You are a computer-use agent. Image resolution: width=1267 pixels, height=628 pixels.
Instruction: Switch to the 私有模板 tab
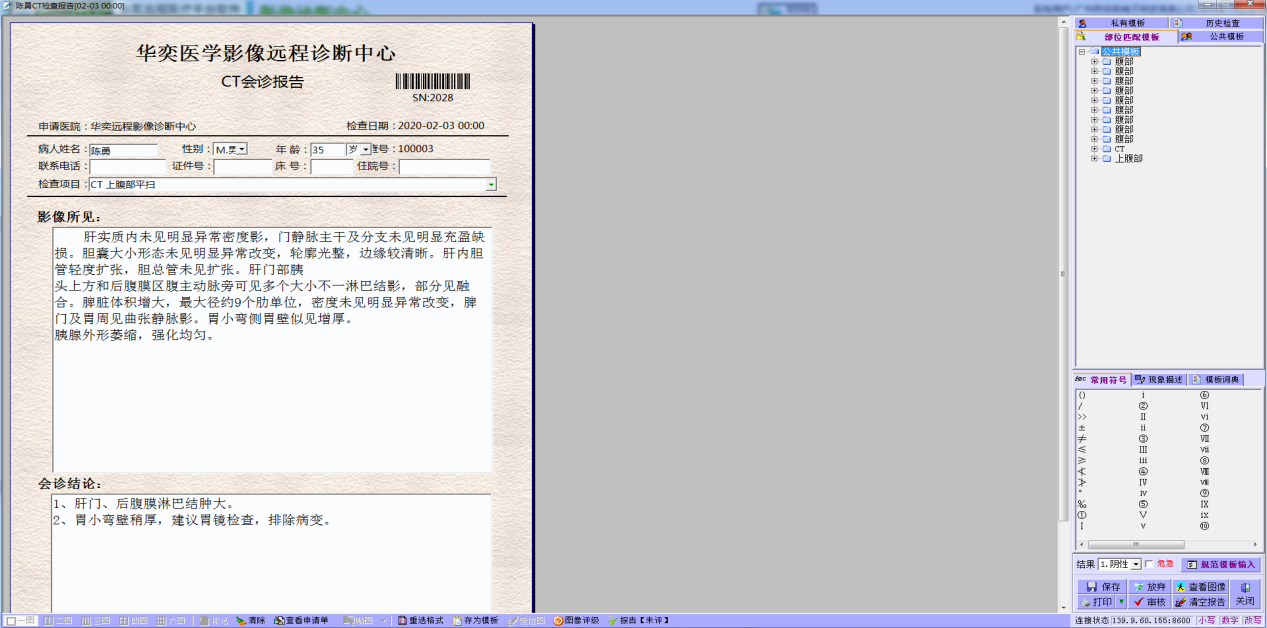(1120, 23)
